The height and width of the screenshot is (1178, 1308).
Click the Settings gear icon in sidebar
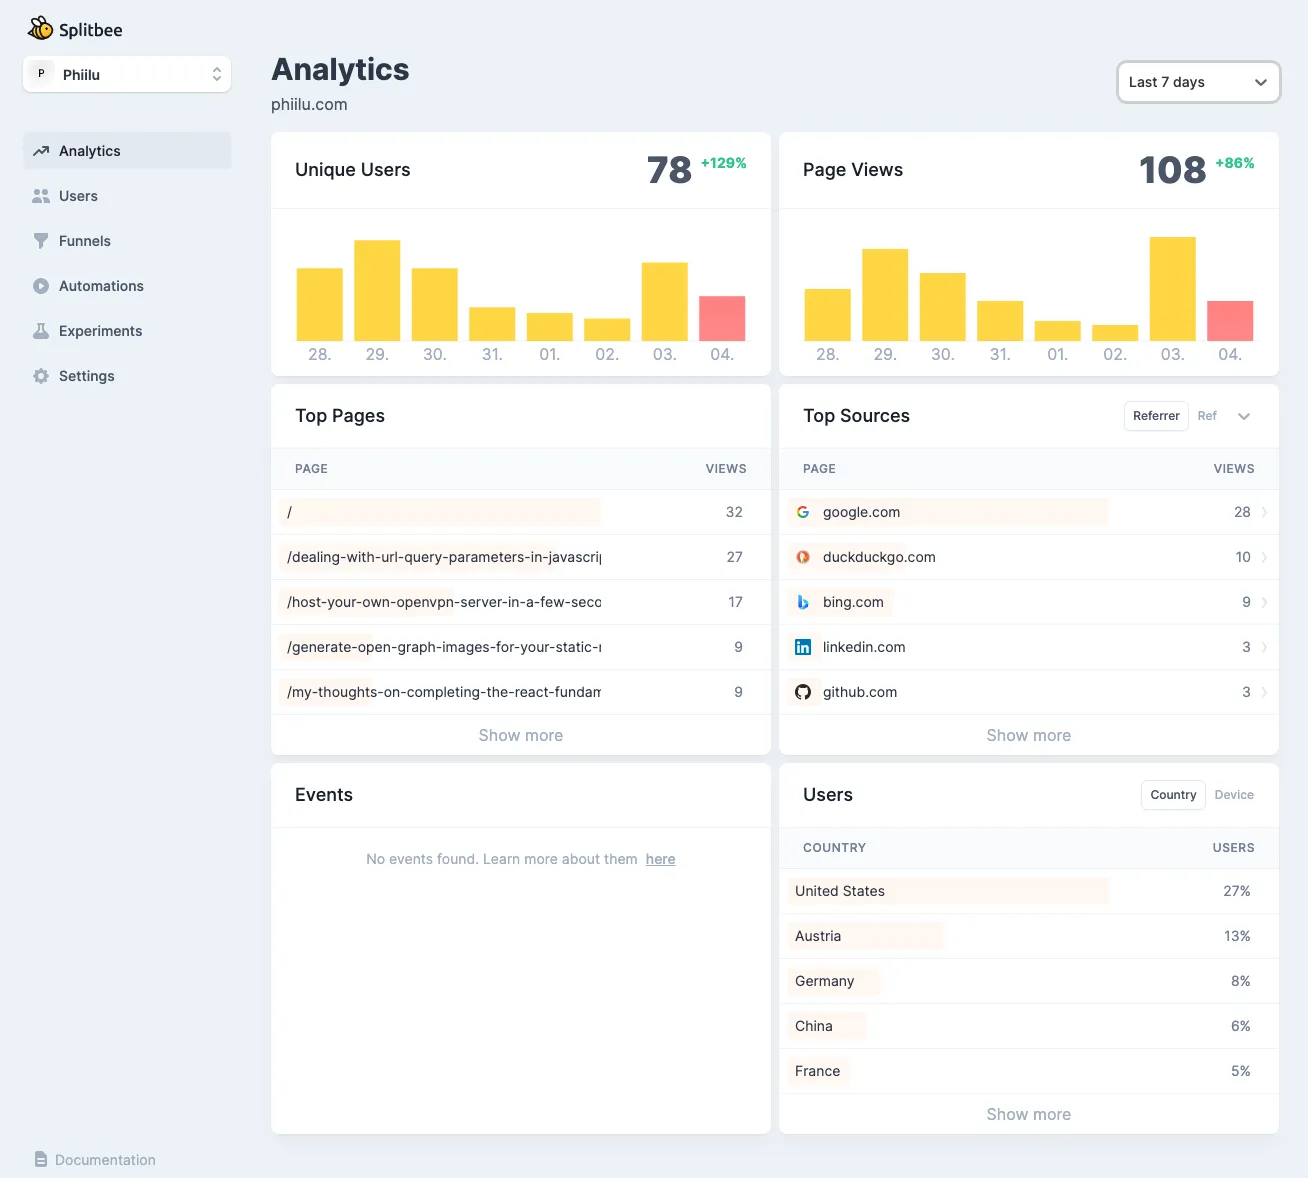[x=41, y=376]
